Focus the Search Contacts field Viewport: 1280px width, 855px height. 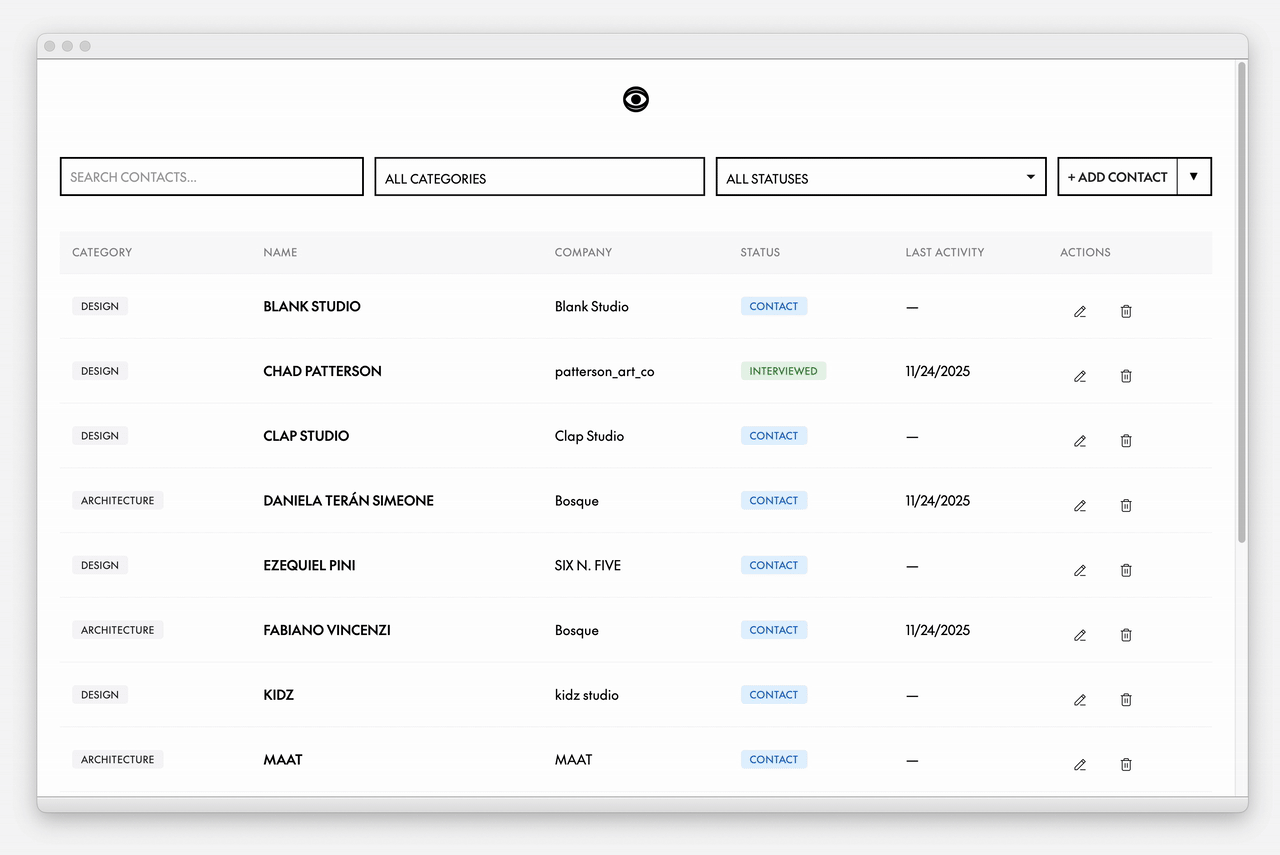(211, 177)
